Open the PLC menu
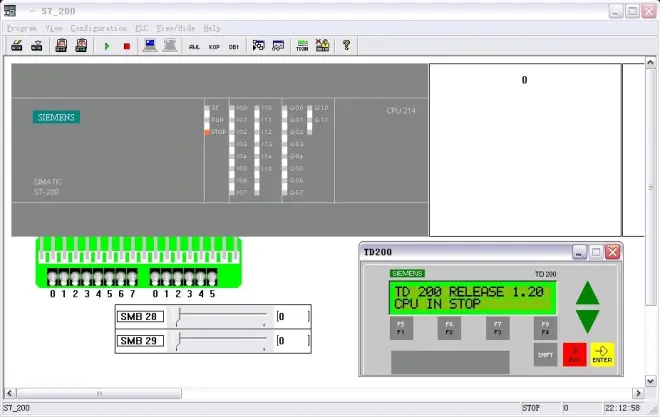660x417 pixels. [x=141, y=28]
